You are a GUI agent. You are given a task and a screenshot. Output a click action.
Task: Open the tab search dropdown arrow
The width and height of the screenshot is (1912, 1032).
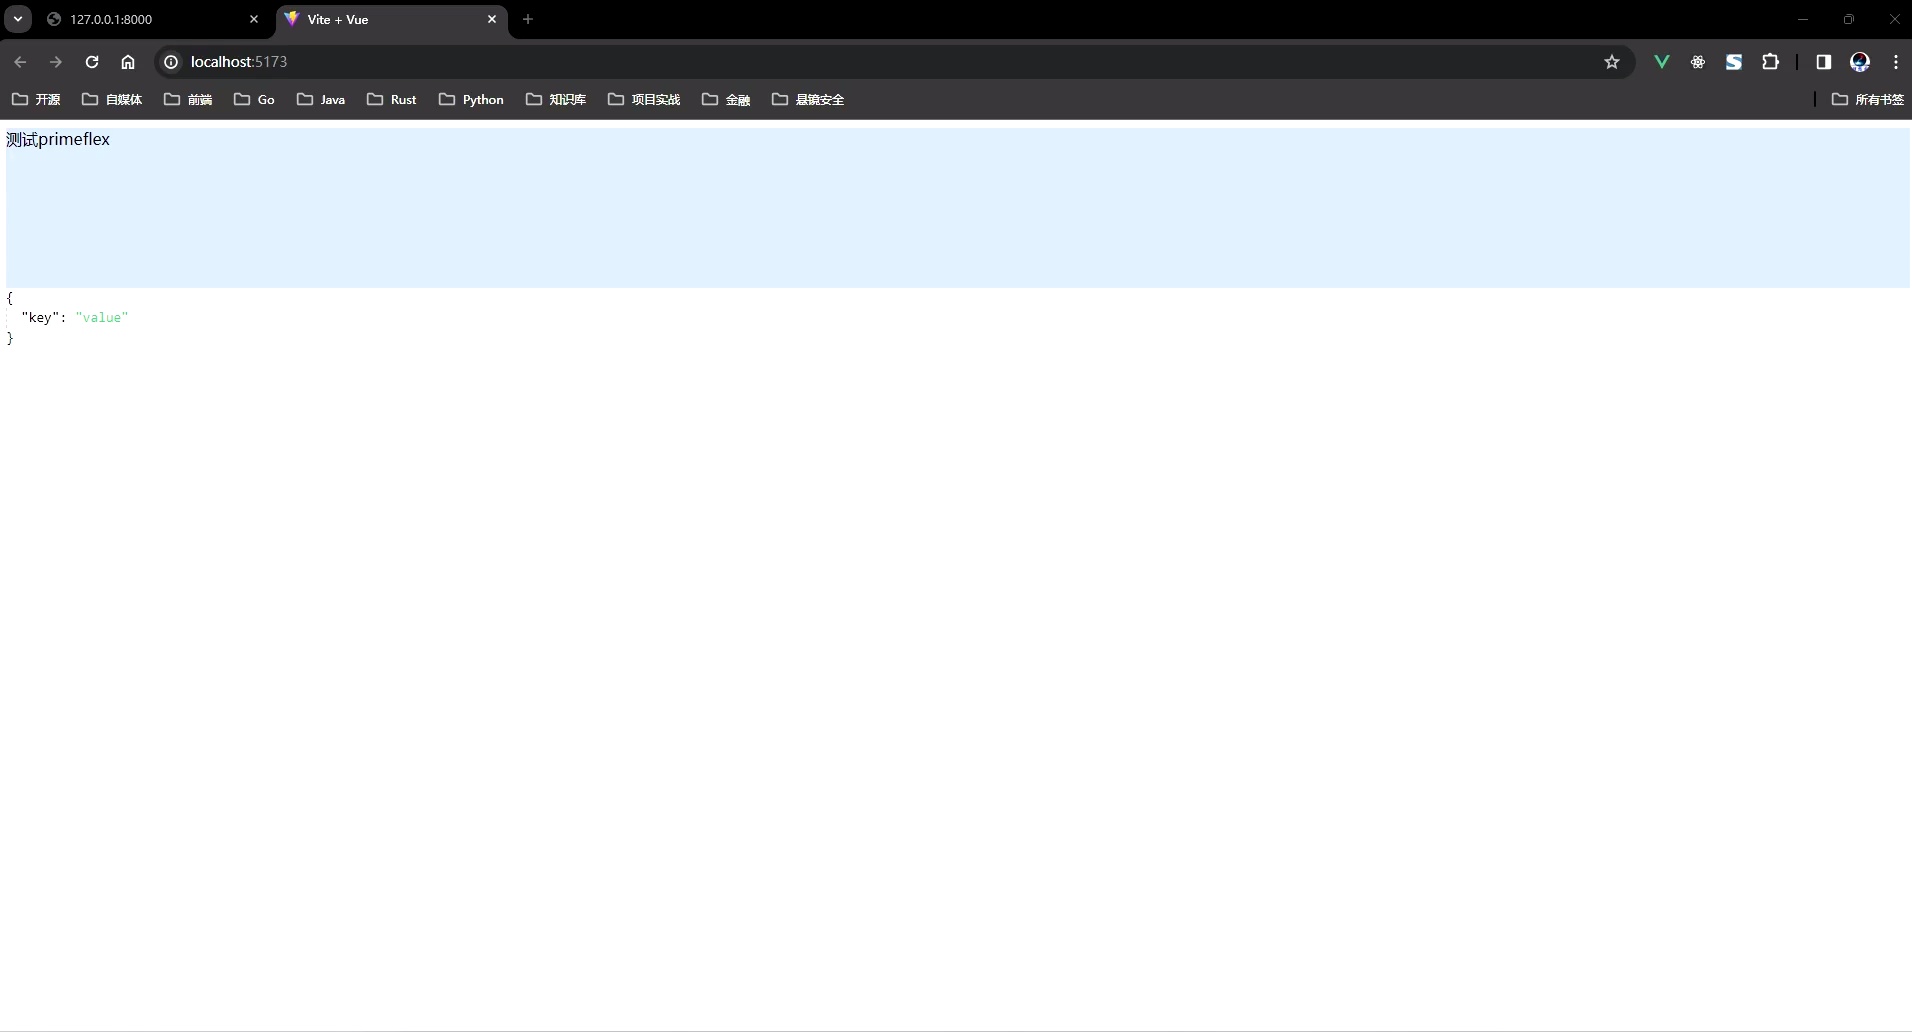pos(17,19)
